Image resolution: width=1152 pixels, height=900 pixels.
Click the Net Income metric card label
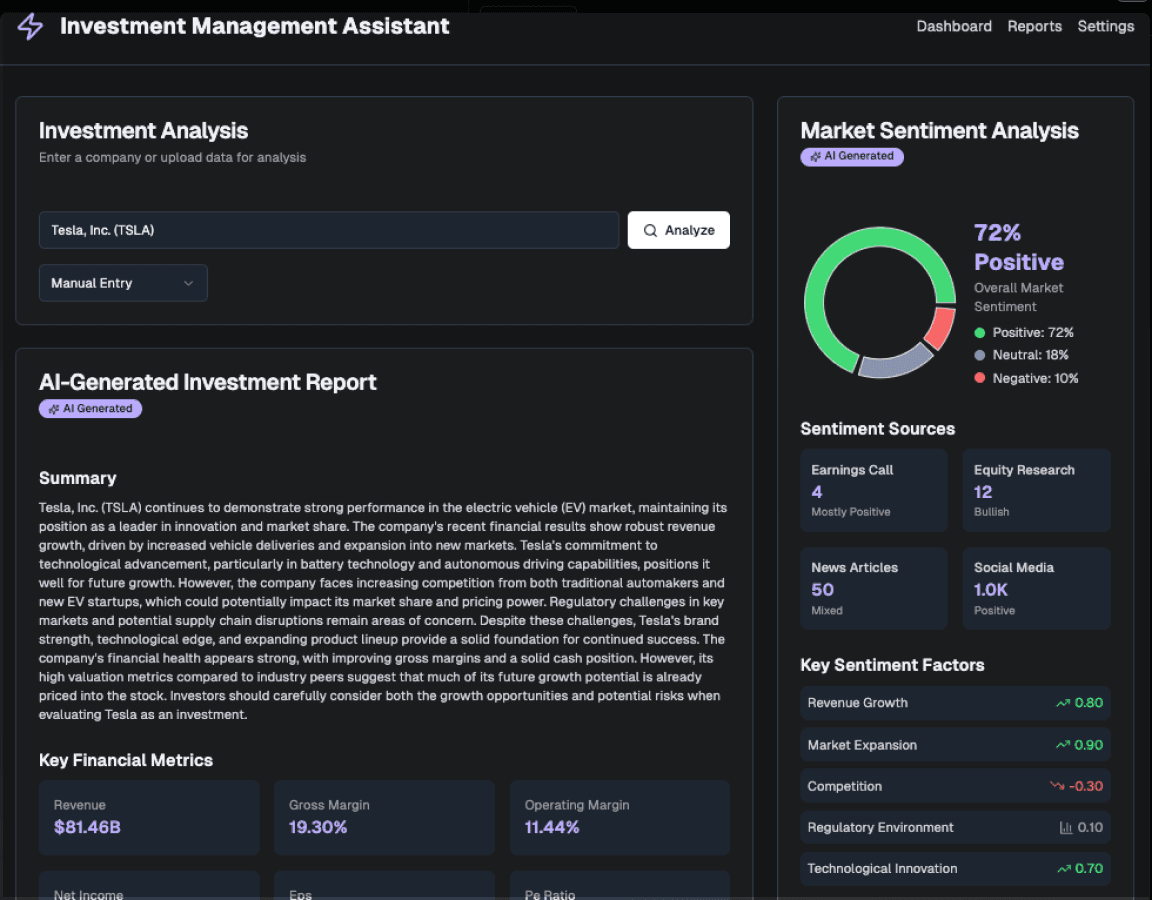tap(88, 894)
